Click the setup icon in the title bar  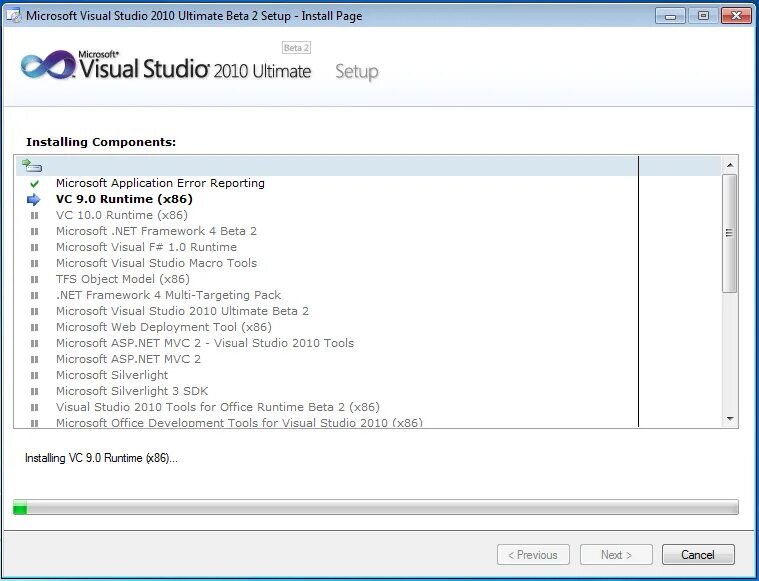[14, 15]
